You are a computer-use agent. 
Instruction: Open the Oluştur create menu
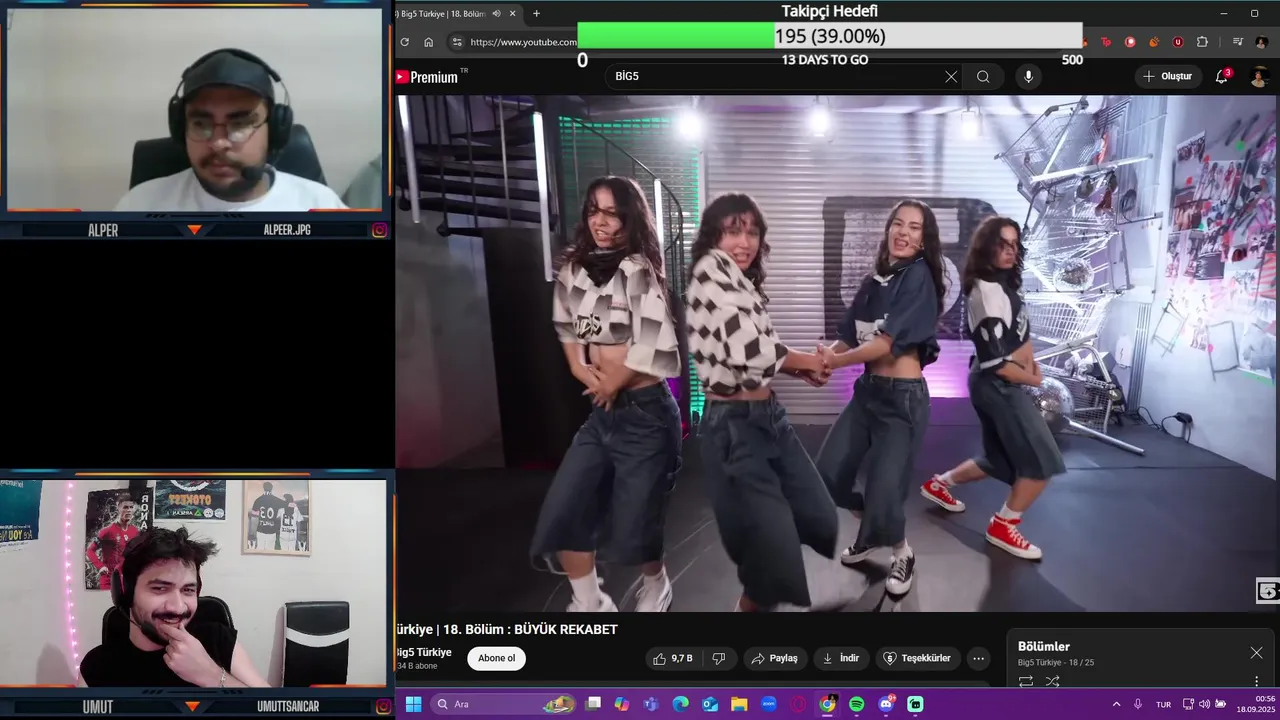[x=1168, y=77]
